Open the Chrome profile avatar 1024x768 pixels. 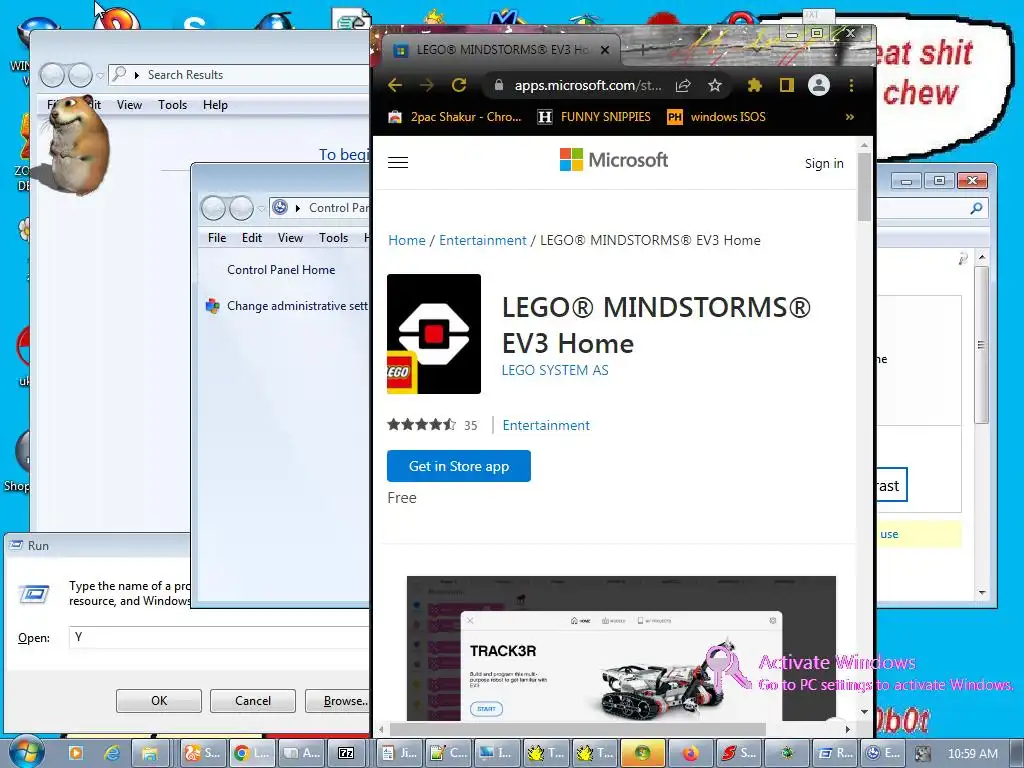[818, 85]
